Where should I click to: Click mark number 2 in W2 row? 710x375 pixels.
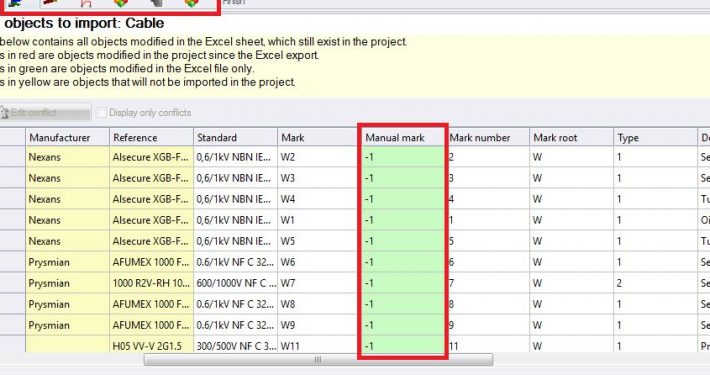(487, 157)
